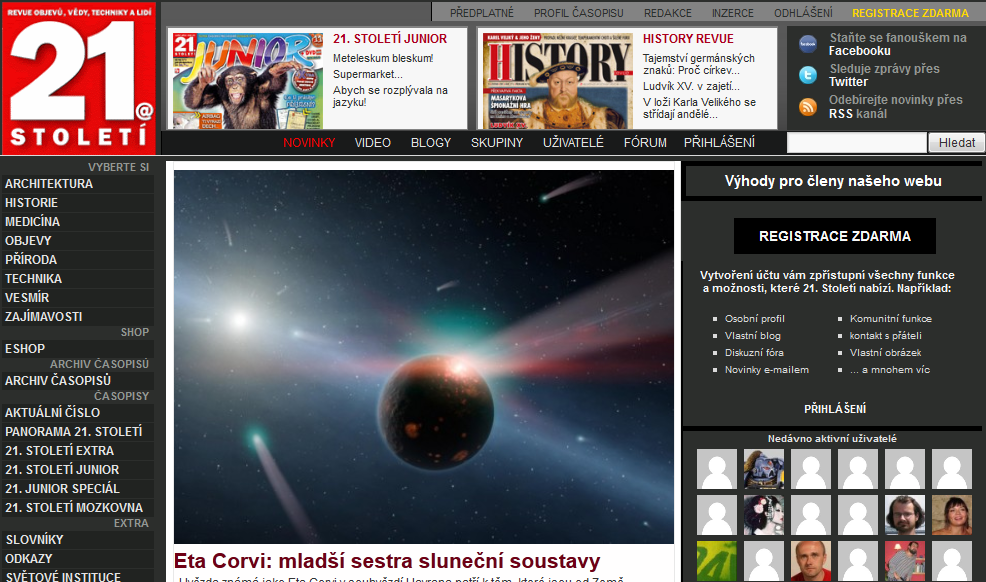986x582 pixels.
Task: Select VIDEO in the navigation bar
Action: point(373,143)
